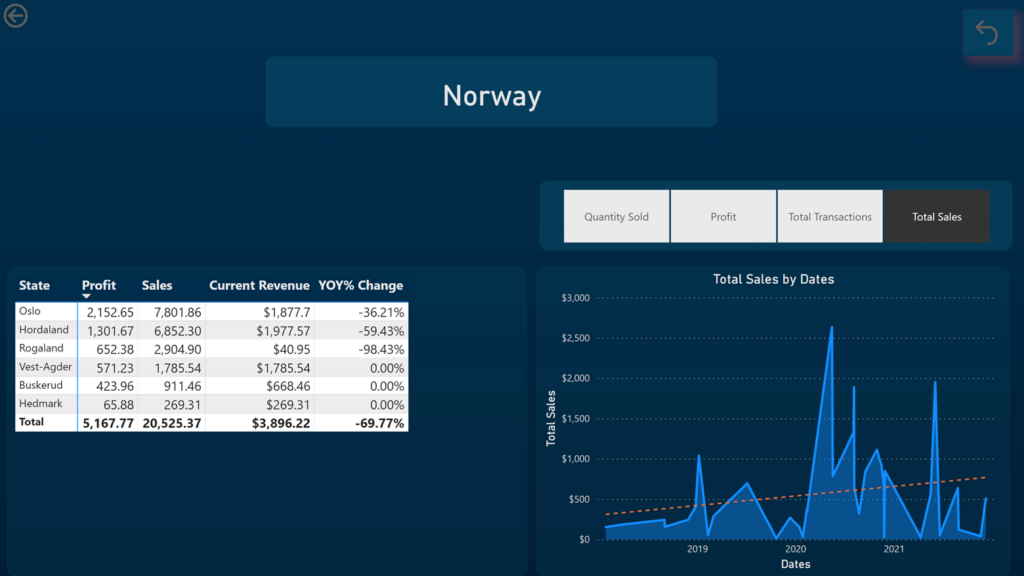The image size is (1024, 576).
Task: Click the back arrow circle icon
Action: tap(15, 15)
